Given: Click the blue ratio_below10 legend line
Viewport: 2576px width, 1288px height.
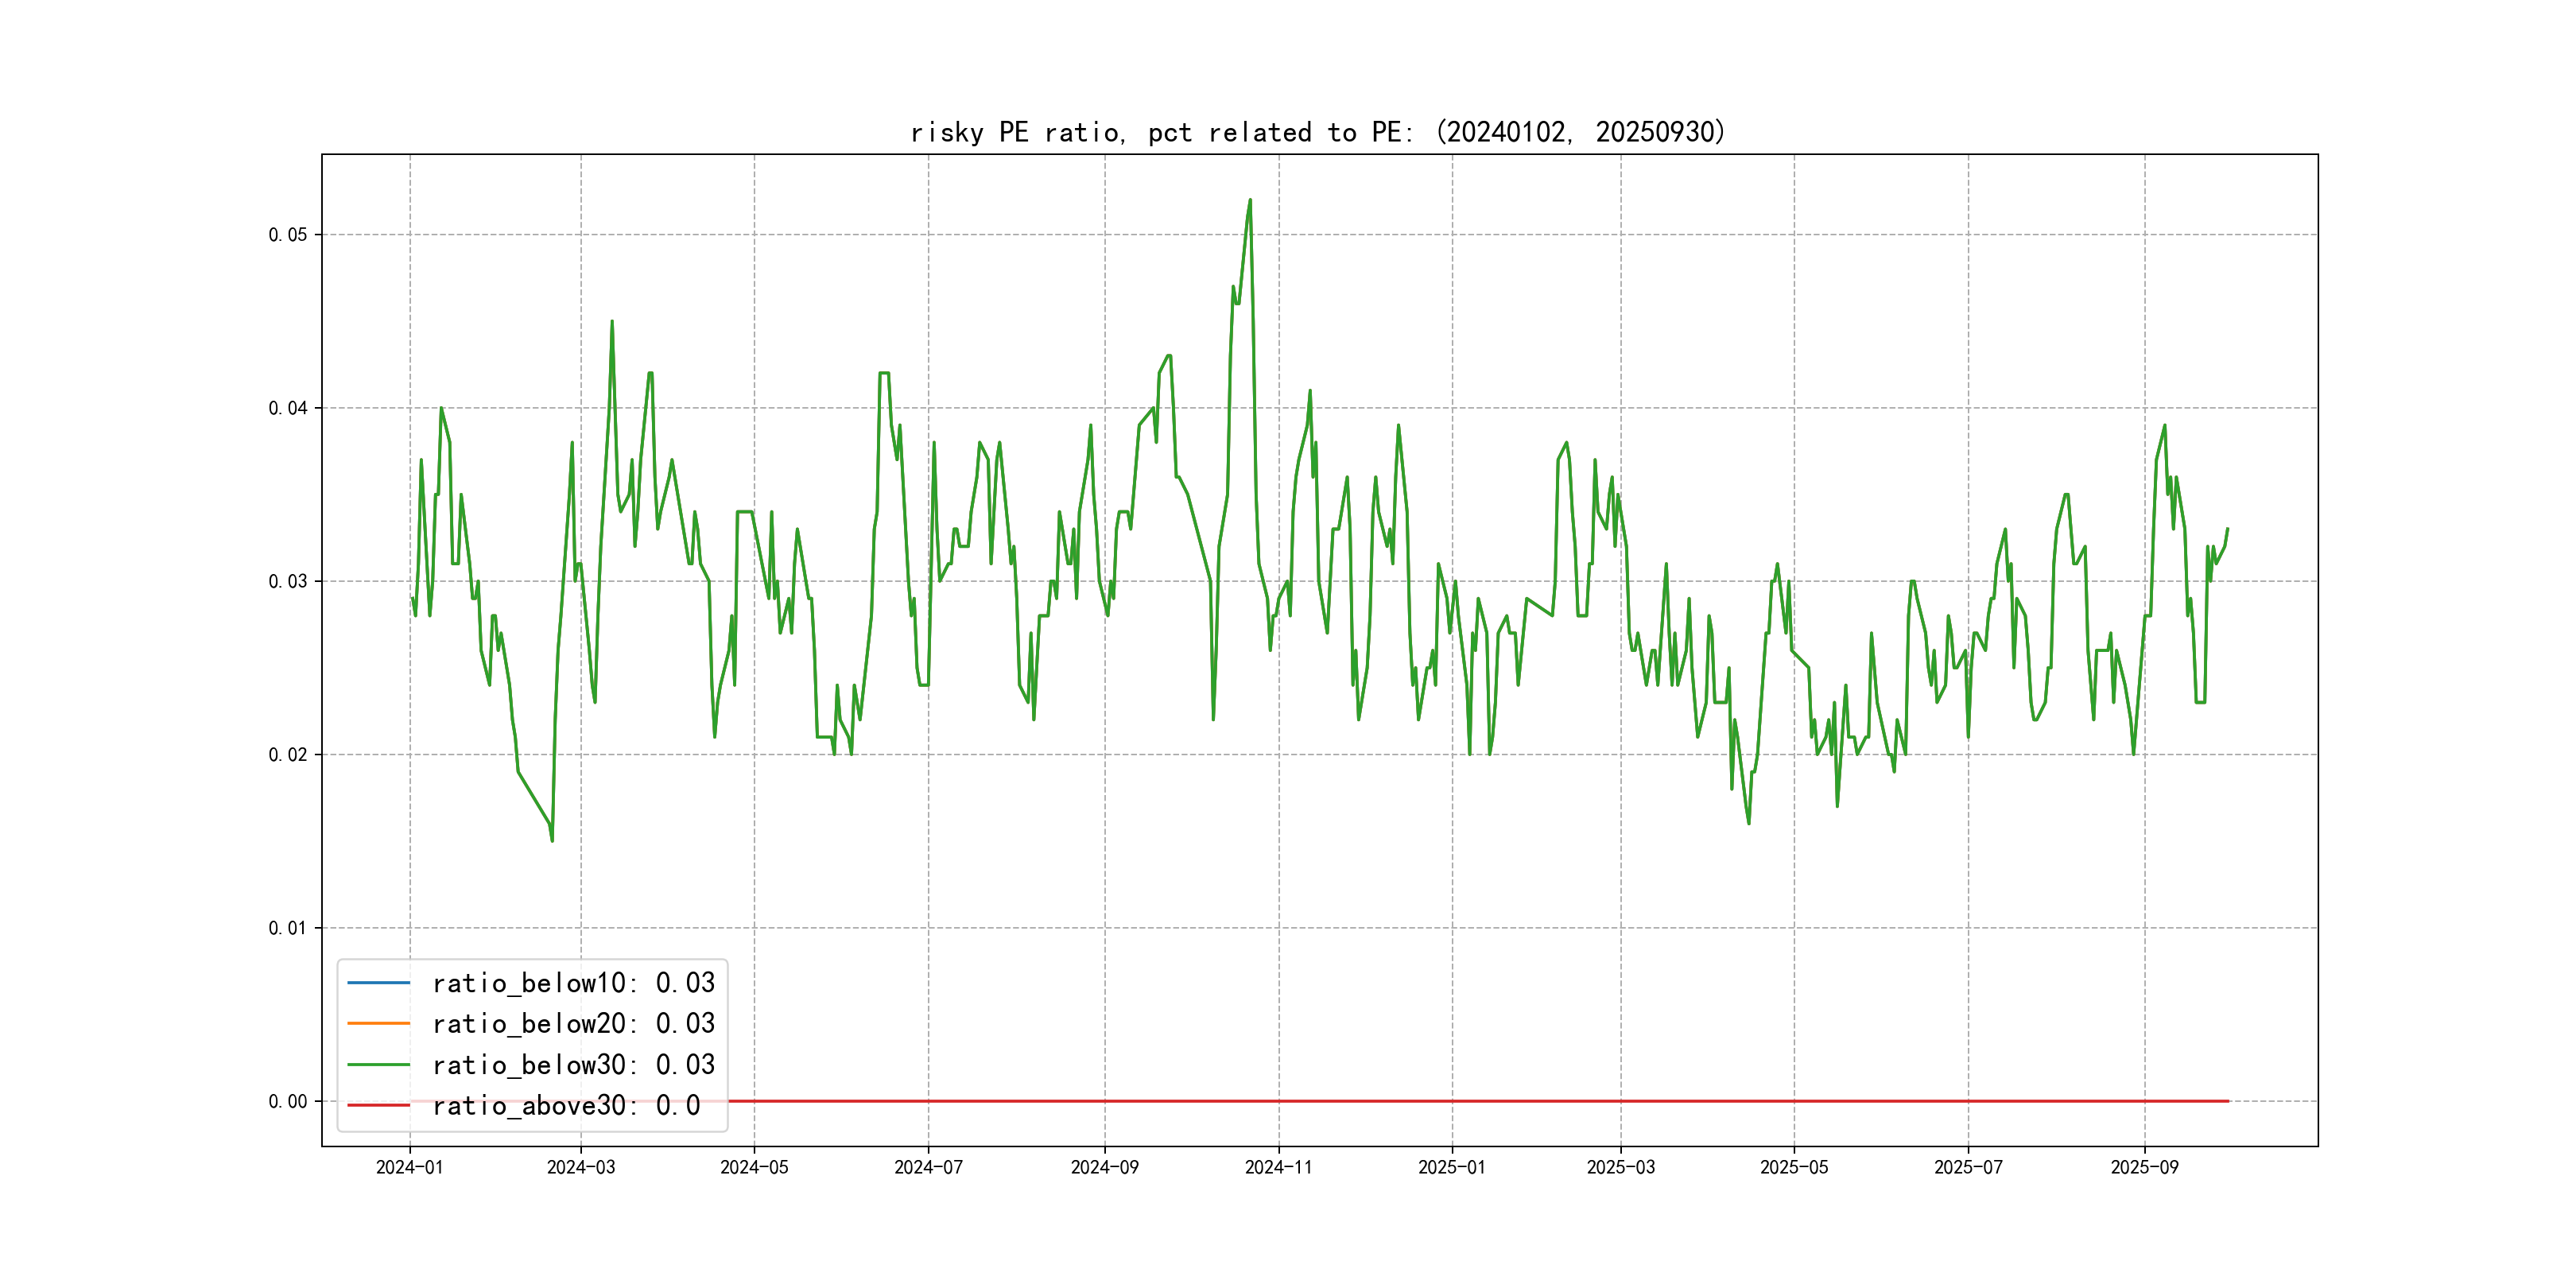Looking at the screenshot, I should coord(378,983).
